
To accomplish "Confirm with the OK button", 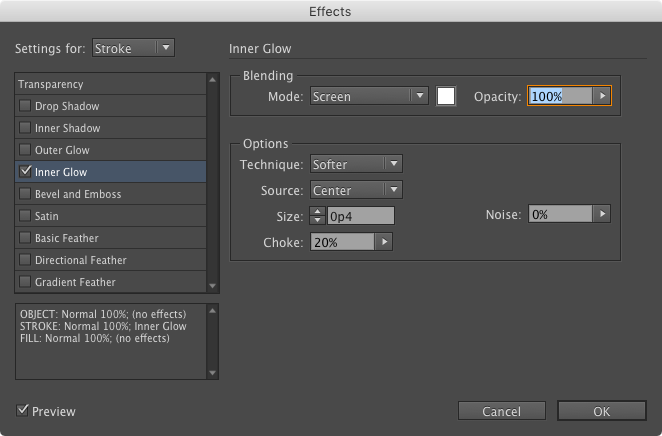I will pos(602,411).
